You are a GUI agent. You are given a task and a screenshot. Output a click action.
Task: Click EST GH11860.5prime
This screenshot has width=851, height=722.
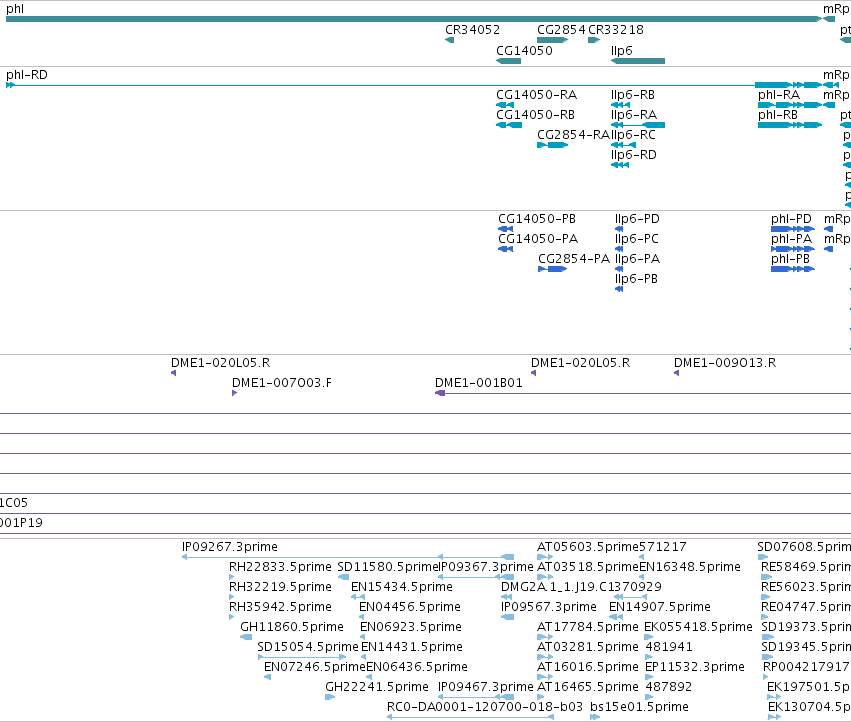click(x=292, y=627)
